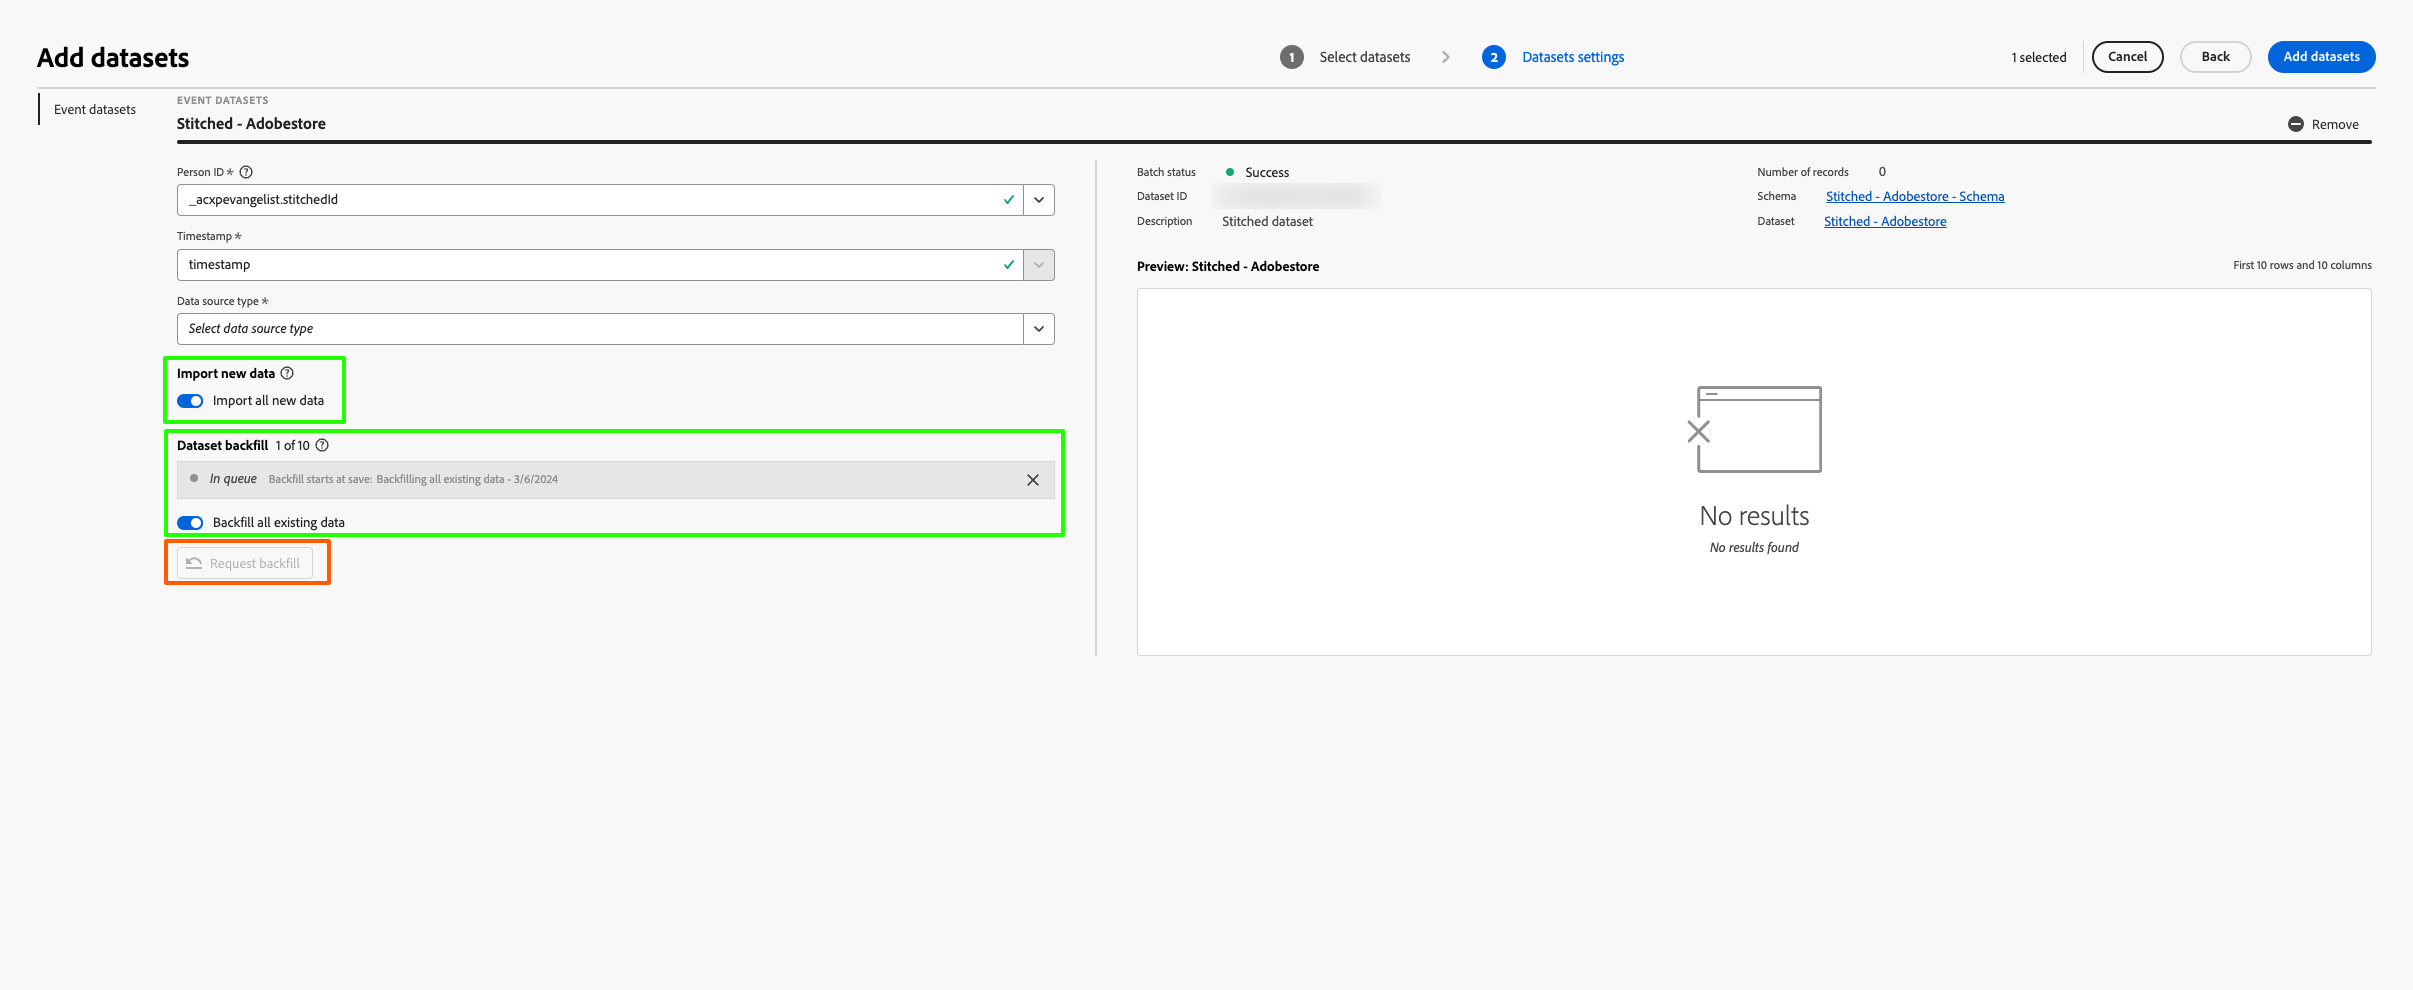The image size is (2413, 990).
Task: Click the Cancel button
Action: point(2126,56)
